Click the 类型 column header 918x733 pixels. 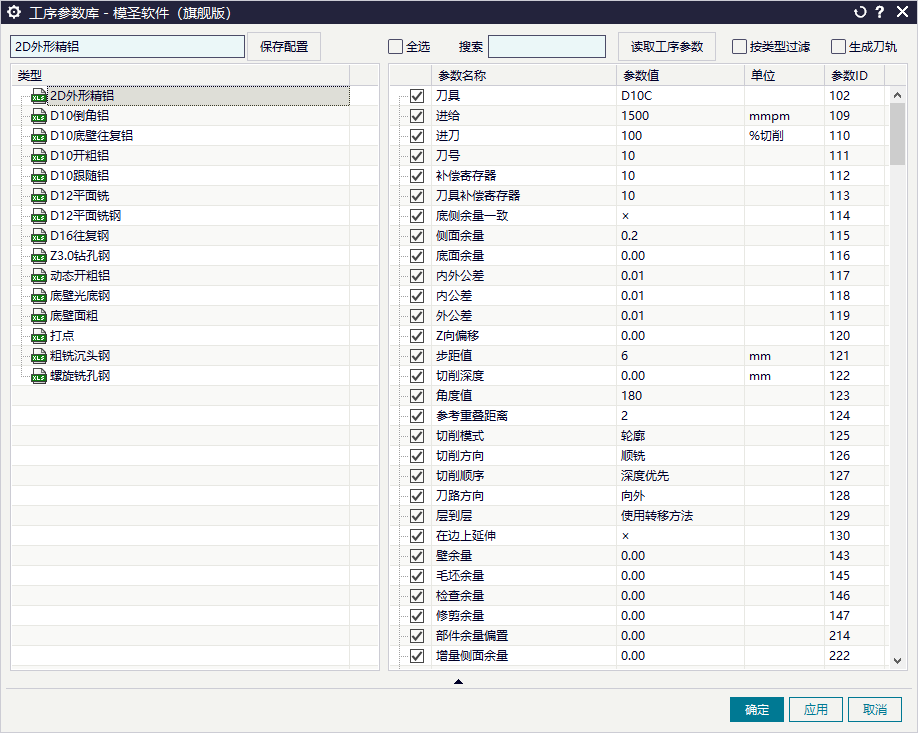point(180,76)
